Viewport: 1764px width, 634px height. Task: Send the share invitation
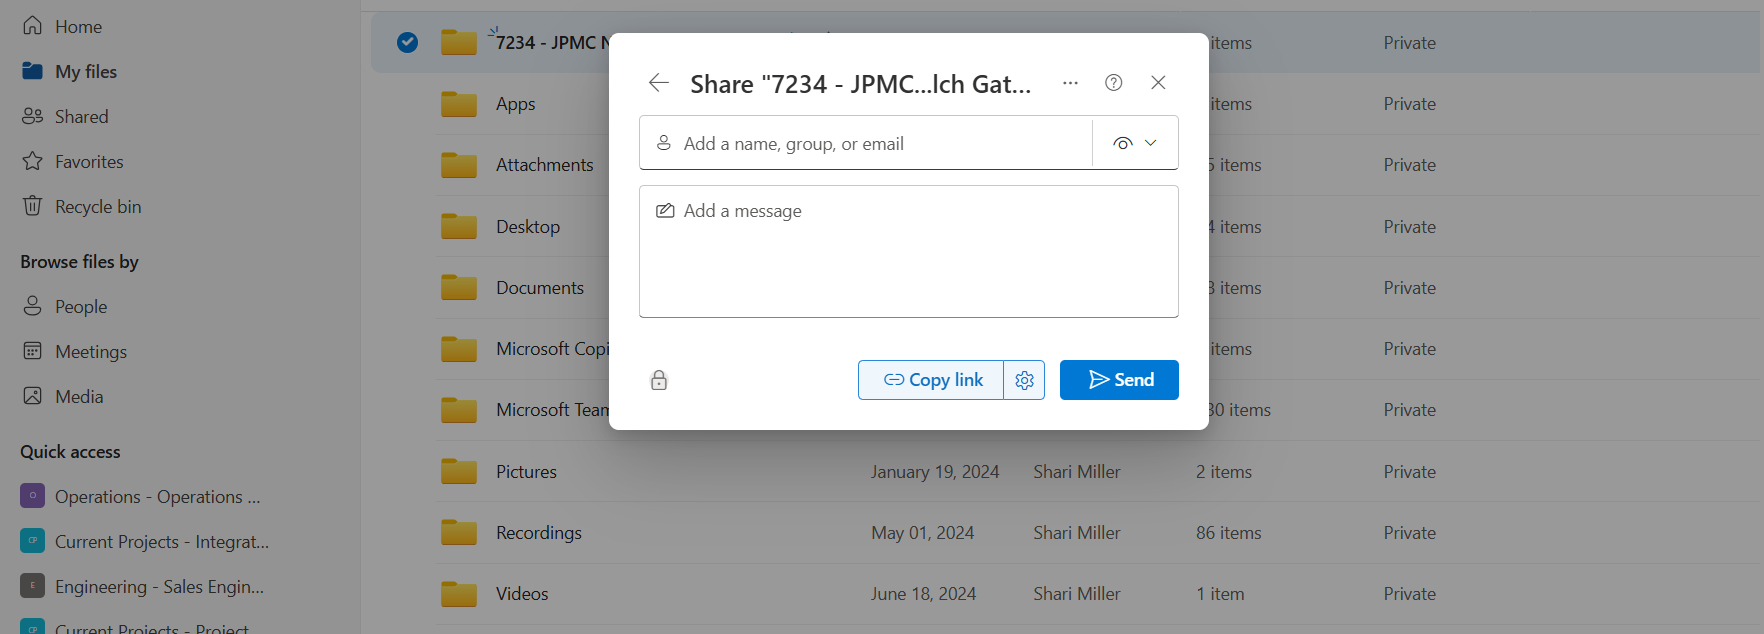1119,380
